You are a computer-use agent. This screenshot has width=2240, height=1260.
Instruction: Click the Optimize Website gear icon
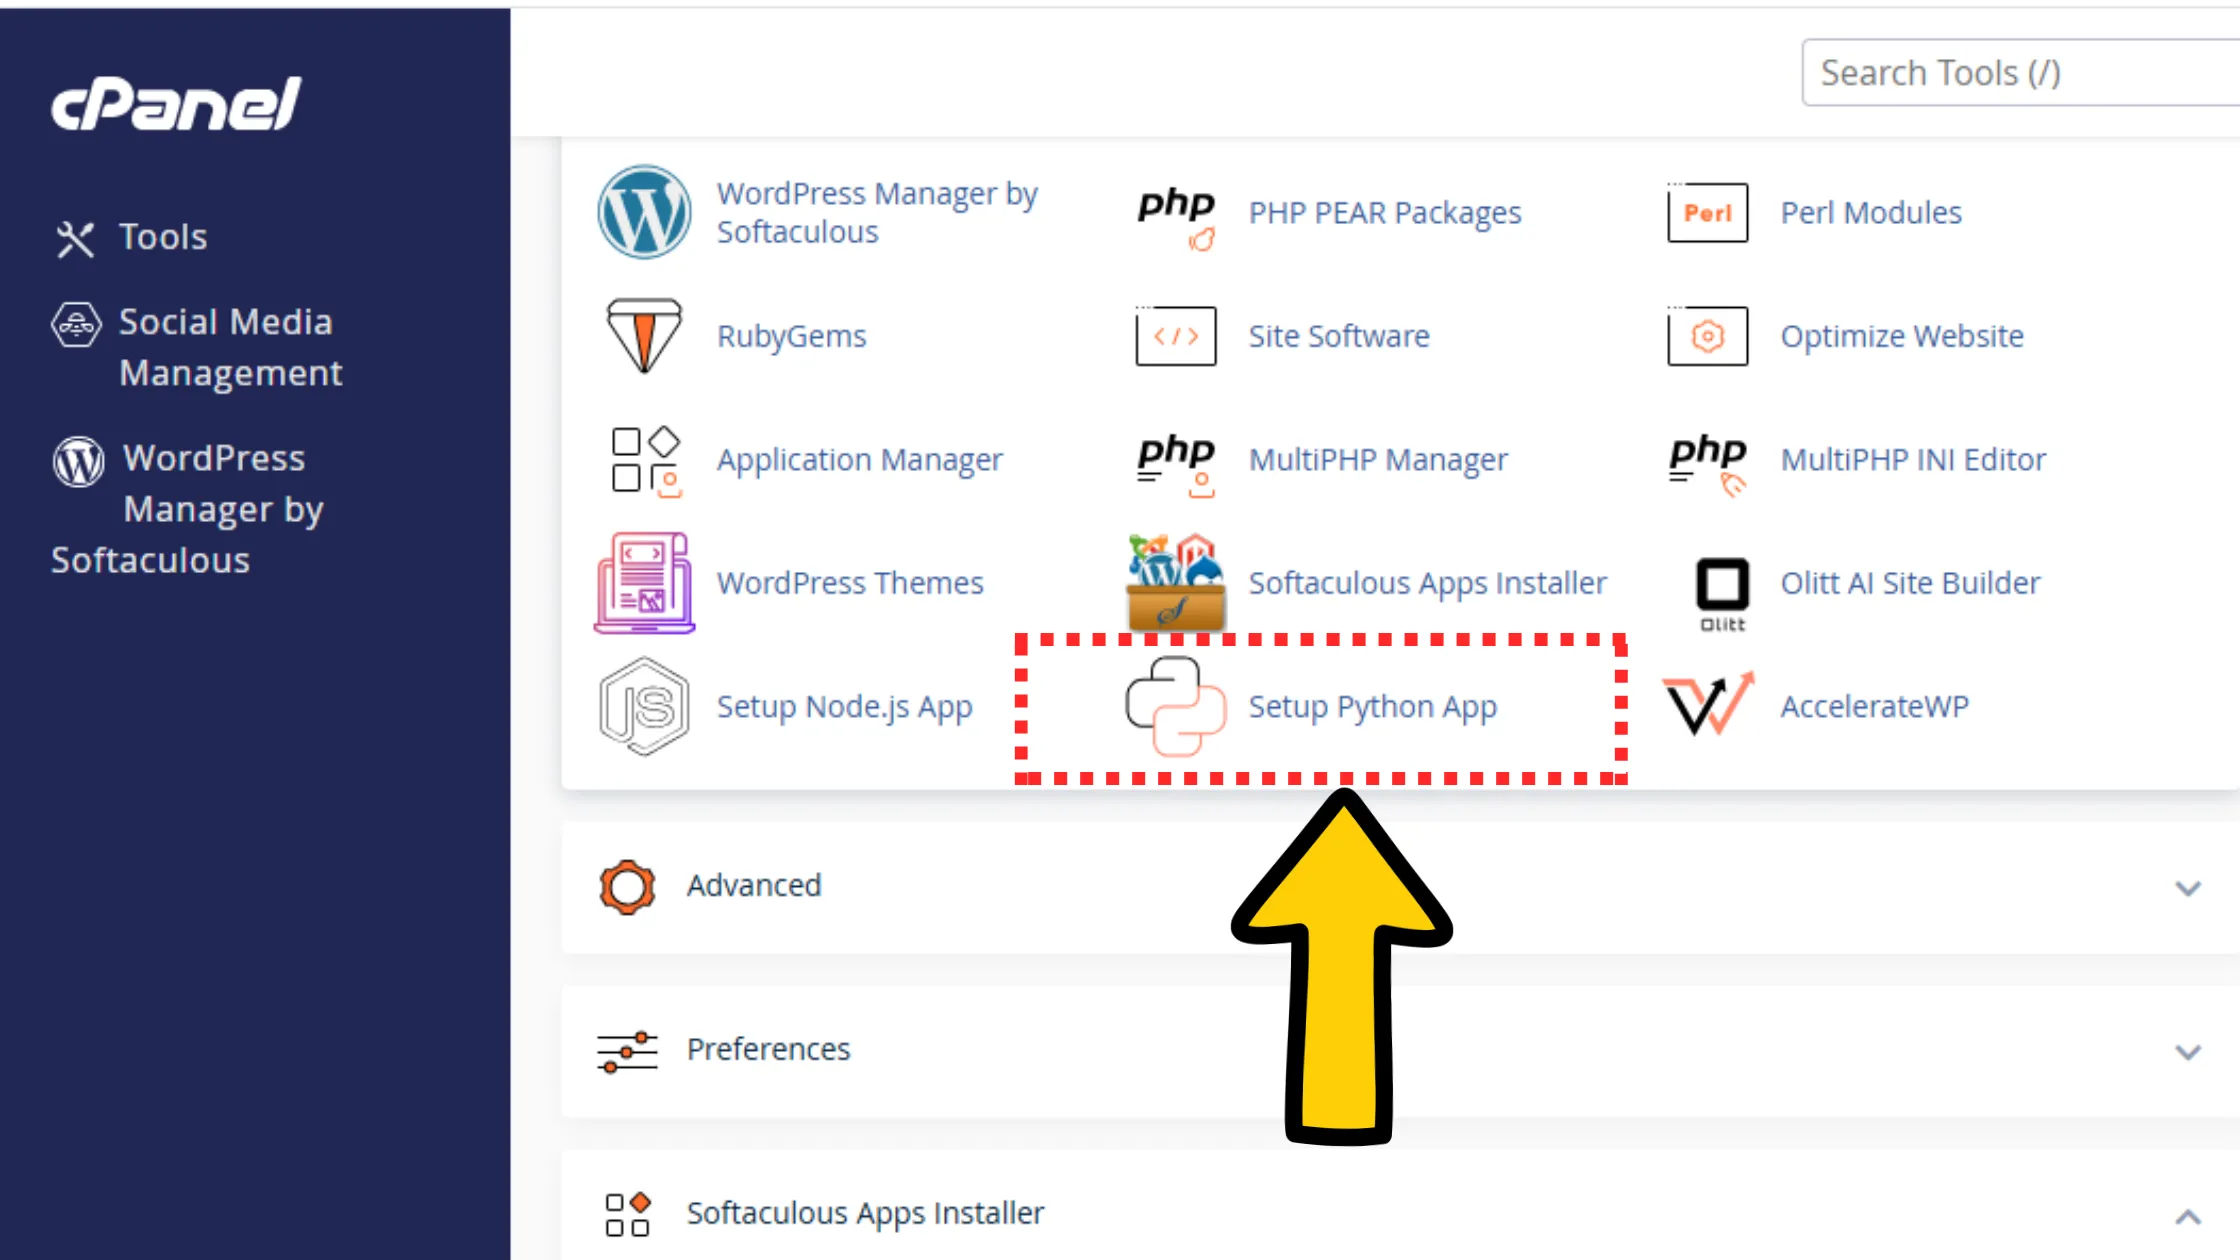click(x=1708, y=335)
